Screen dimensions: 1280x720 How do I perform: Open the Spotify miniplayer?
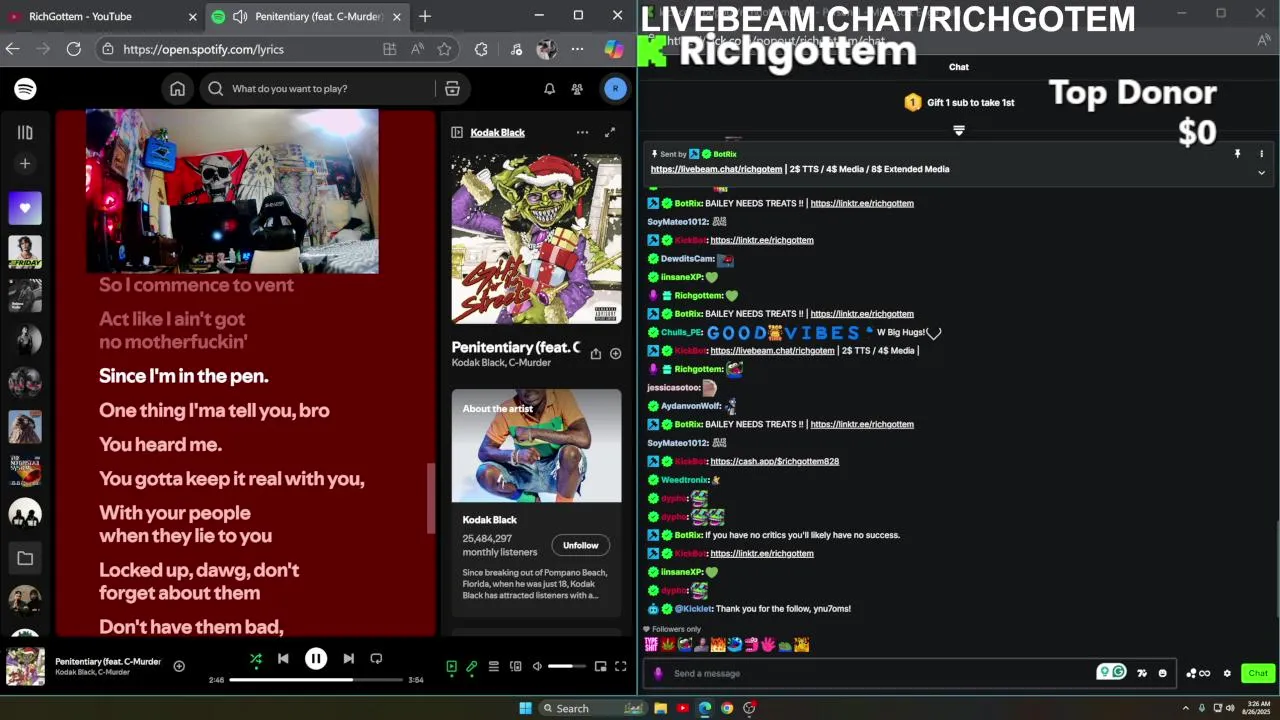[600, 666]
